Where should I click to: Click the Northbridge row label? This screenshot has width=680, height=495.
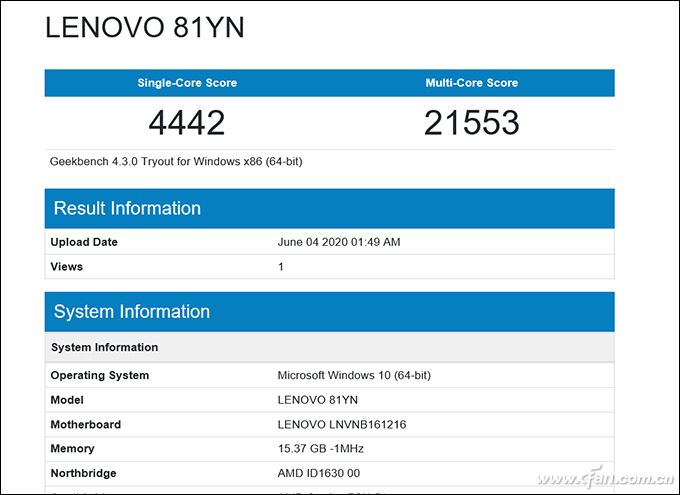click(84, 473)
